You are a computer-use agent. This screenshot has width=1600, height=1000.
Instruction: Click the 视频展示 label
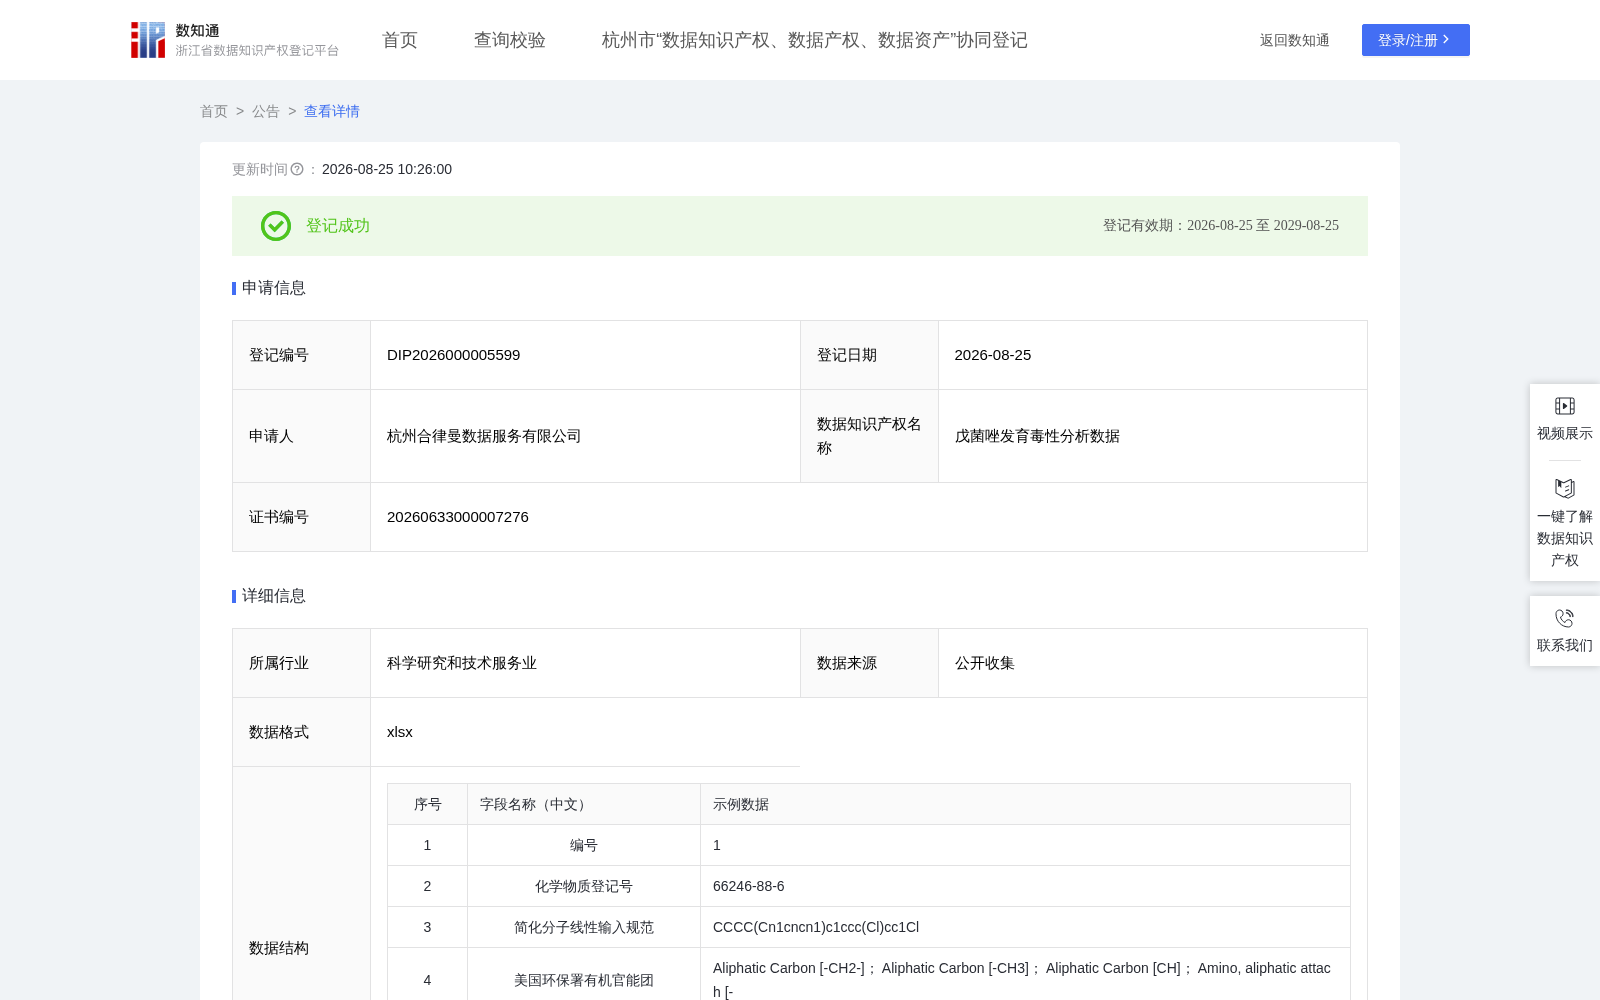tap(1565, 433)
